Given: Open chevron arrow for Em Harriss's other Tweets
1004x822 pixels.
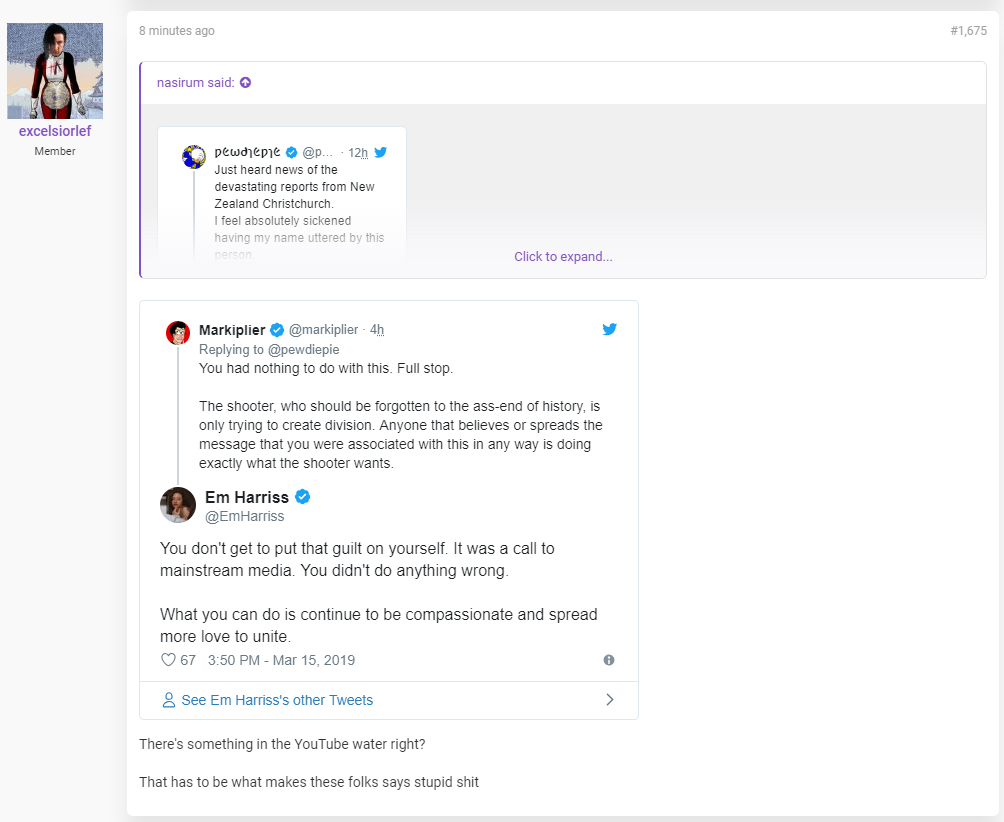Looking at the screenshot, I should point(610,700).
